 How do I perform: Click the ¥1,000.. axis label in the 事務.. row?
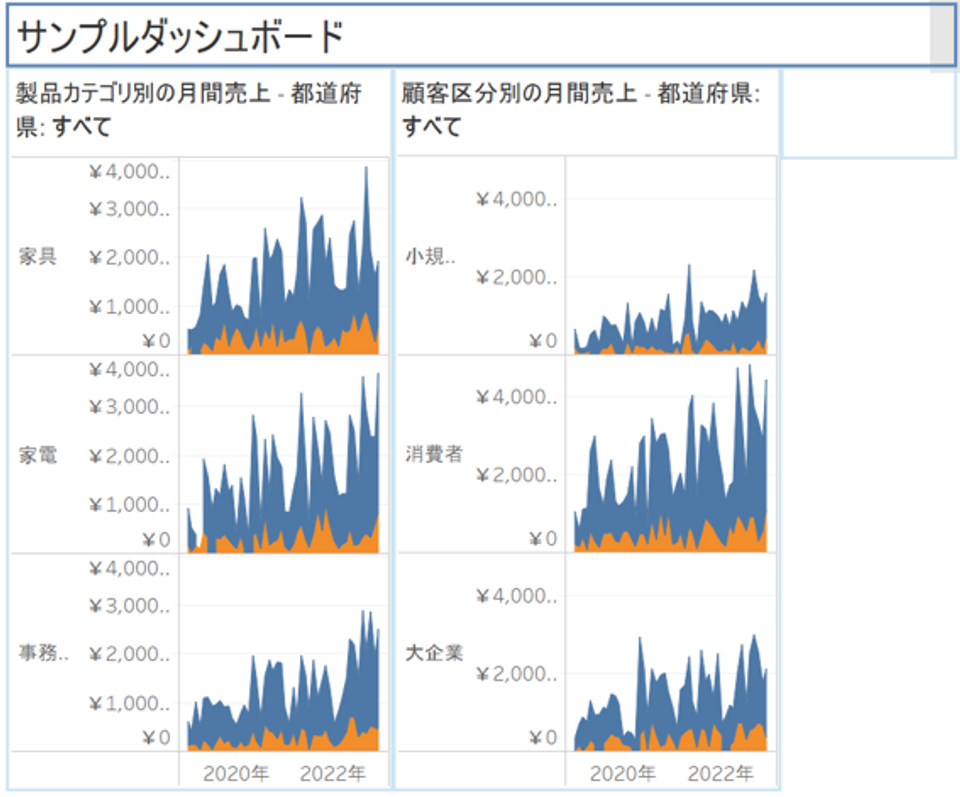click(x=130, y=703)
